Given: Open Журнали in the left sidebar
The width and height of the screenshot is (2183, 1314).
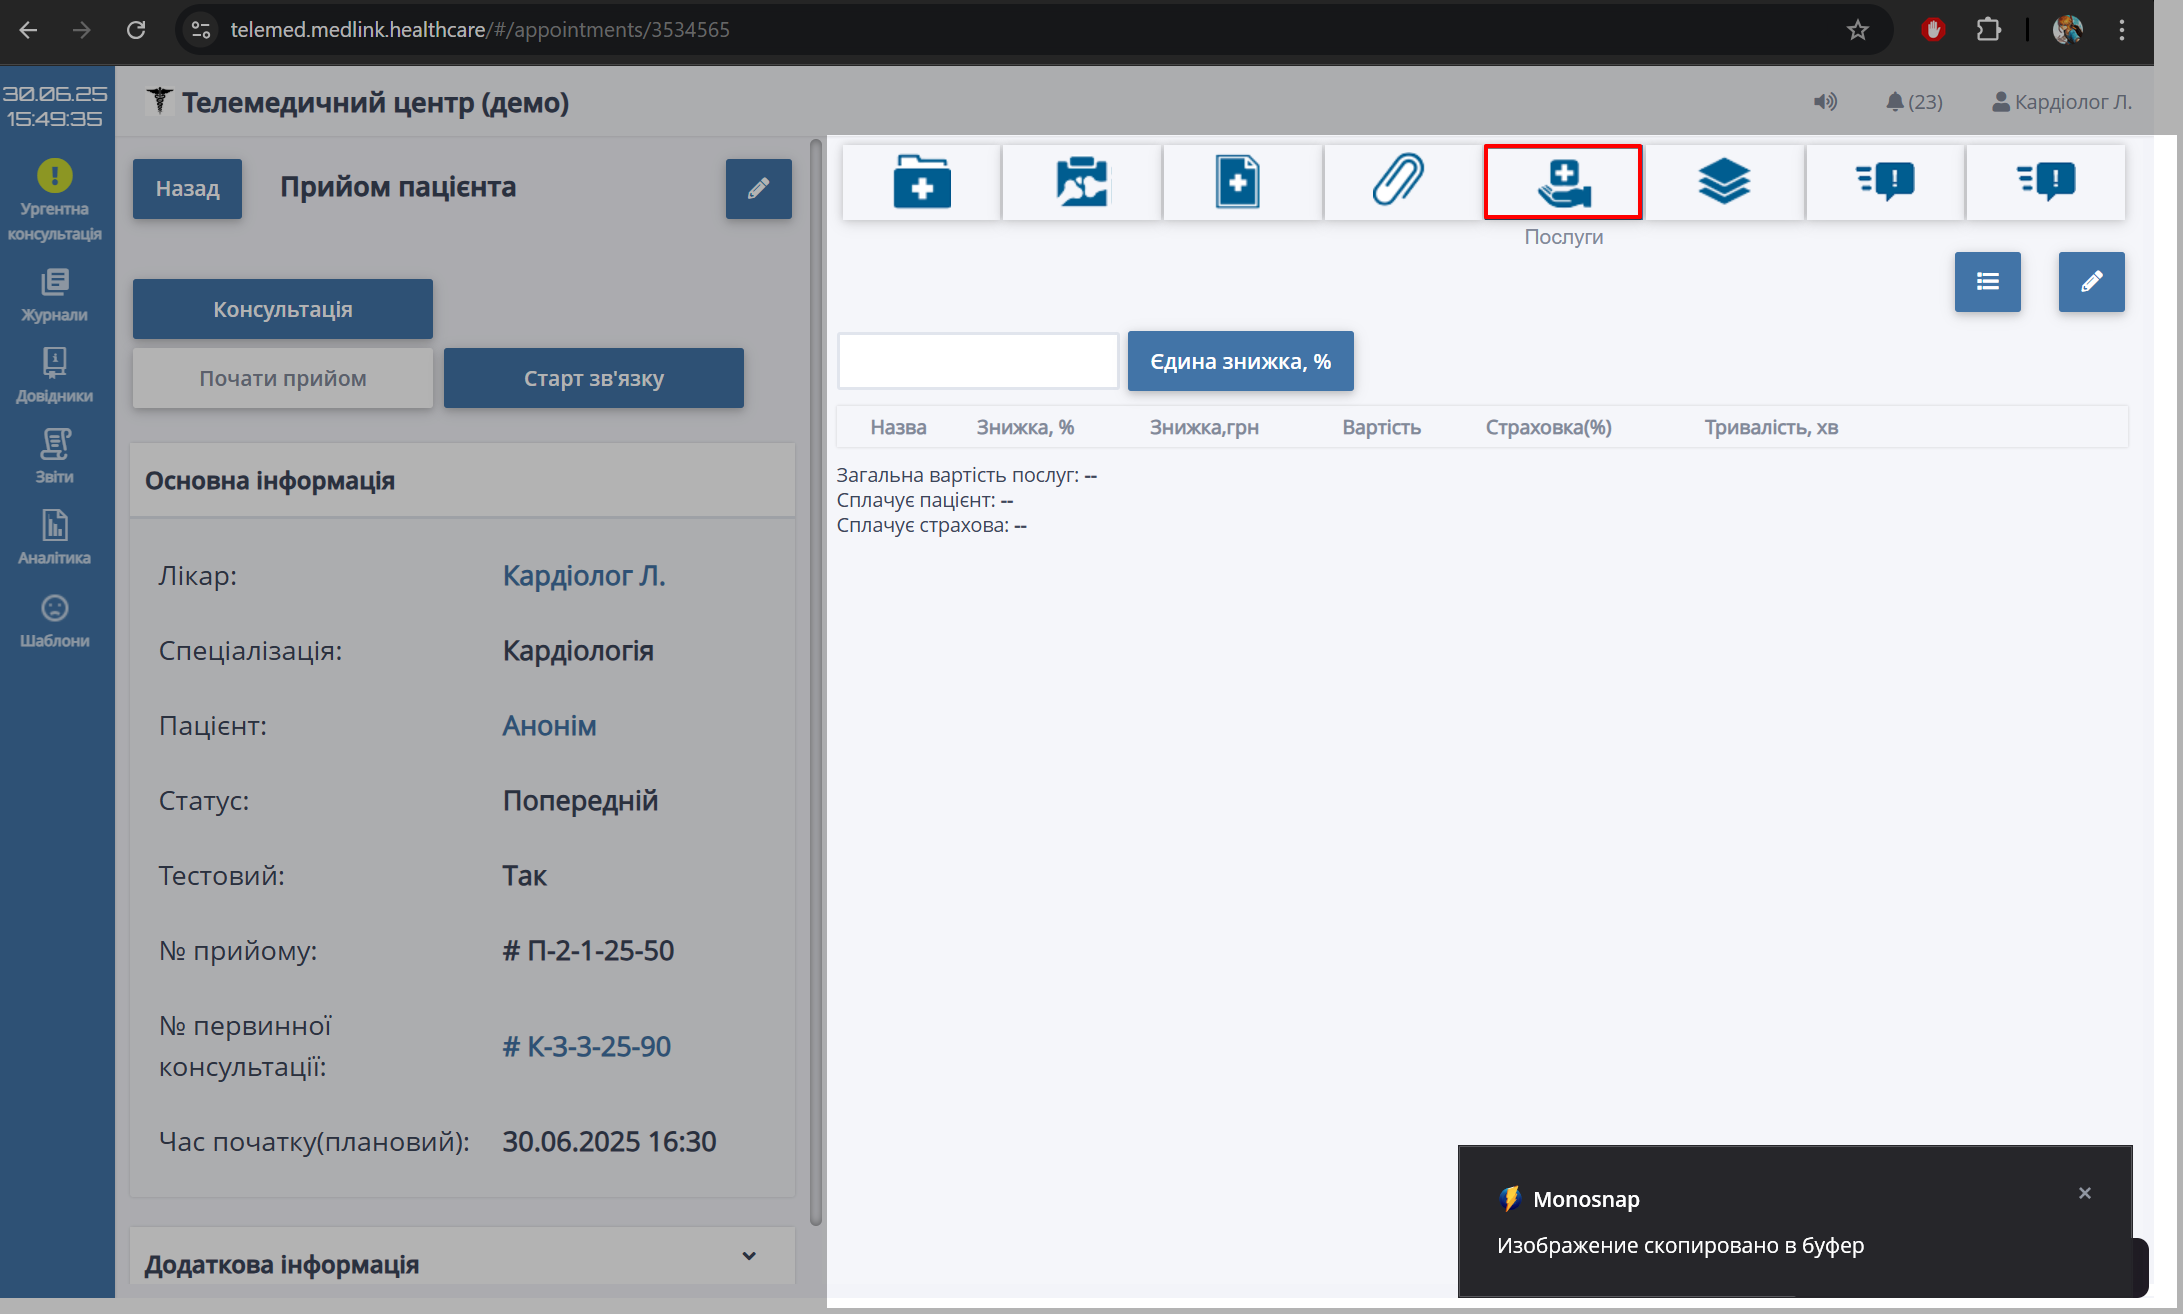Looking at the screenshot, I should click(55, 295).
